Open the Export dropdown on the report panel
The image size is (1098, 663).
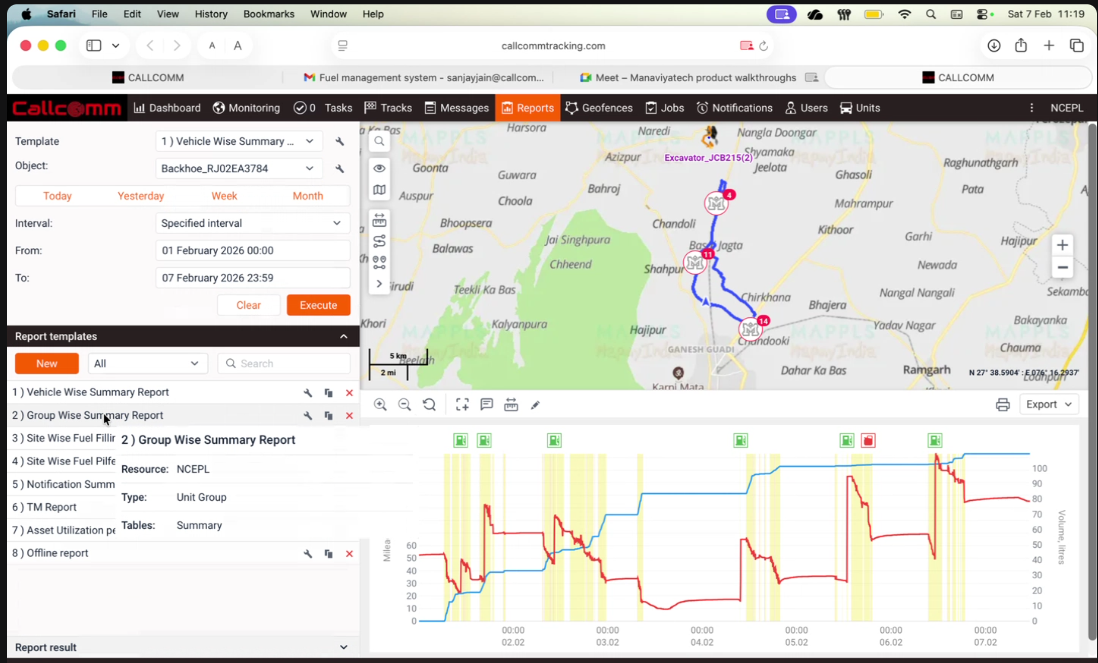pyautogui.click(x=1048, y=404)
